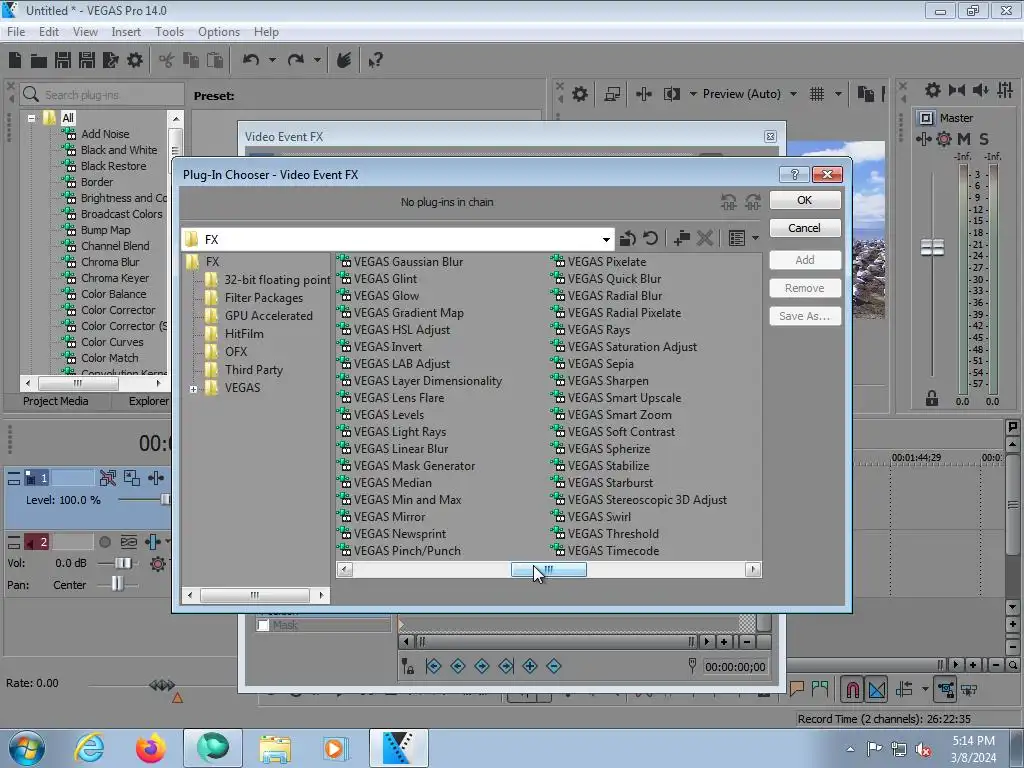Click Preview on external monitor icon
Screen dimensions: 1024x768
pyautogui.click(x=612, y=94)
